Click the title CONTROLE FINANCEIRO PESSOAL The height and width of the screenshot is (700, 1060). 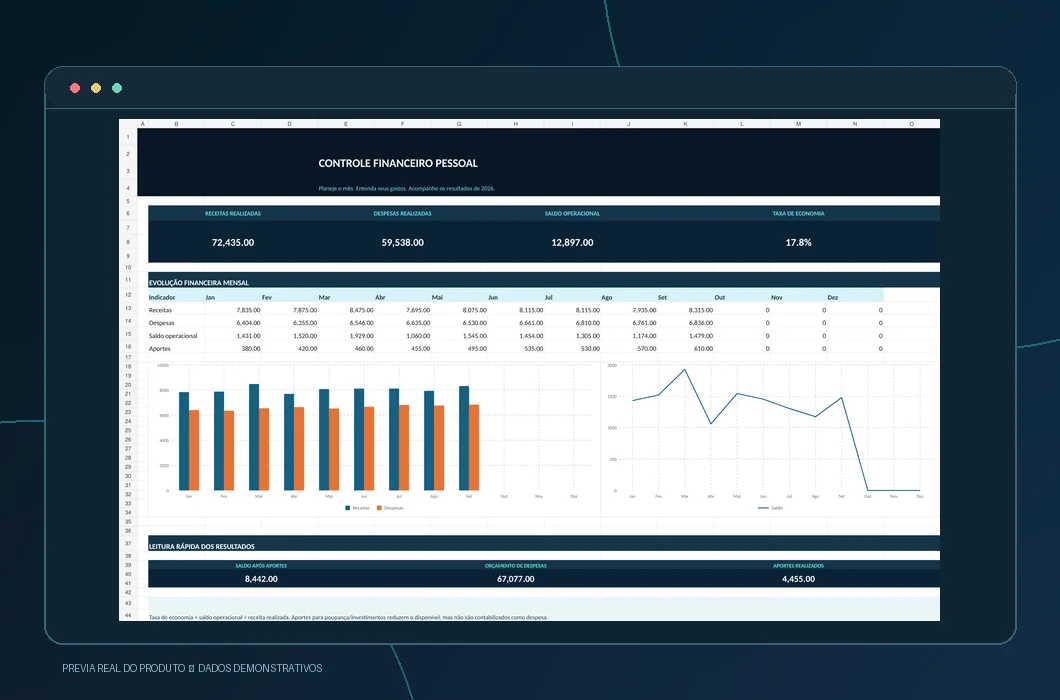click(398, 163)
